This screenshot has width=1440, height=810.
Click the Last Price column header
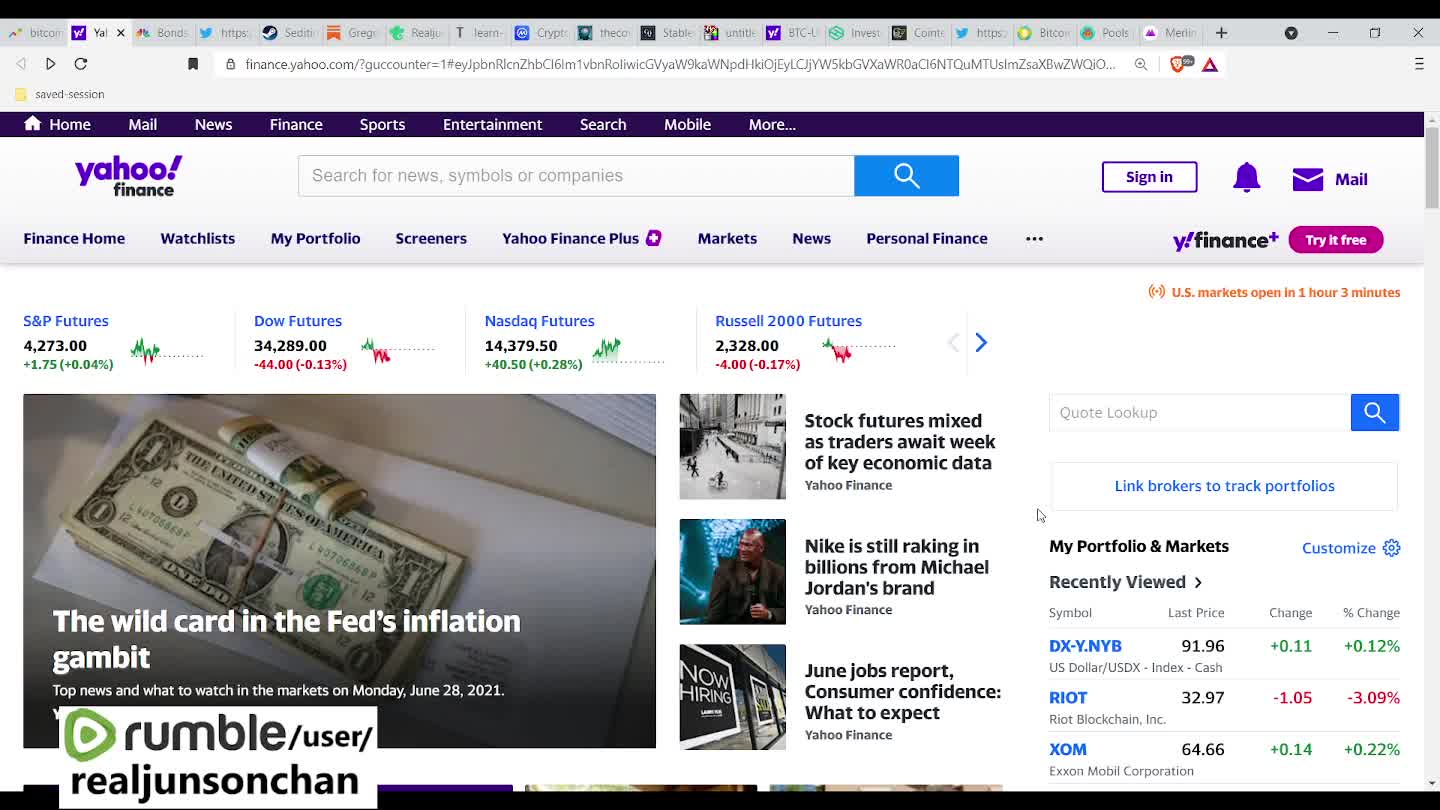click(1196, 613)
